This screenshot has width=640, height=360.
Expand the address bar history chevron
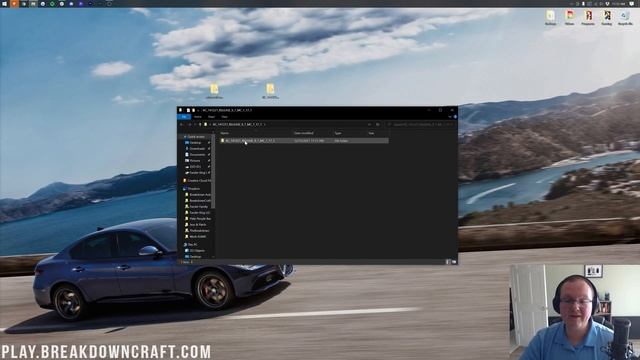click(369, 124)
